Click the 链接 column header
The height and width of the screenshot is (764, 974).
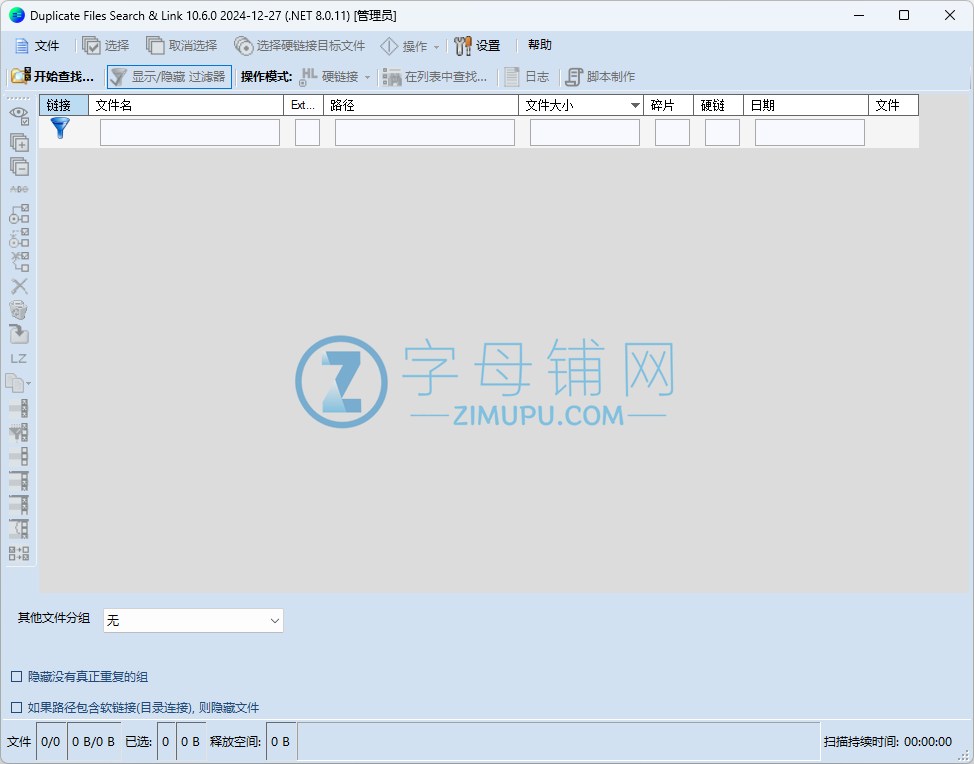[63, 106]
